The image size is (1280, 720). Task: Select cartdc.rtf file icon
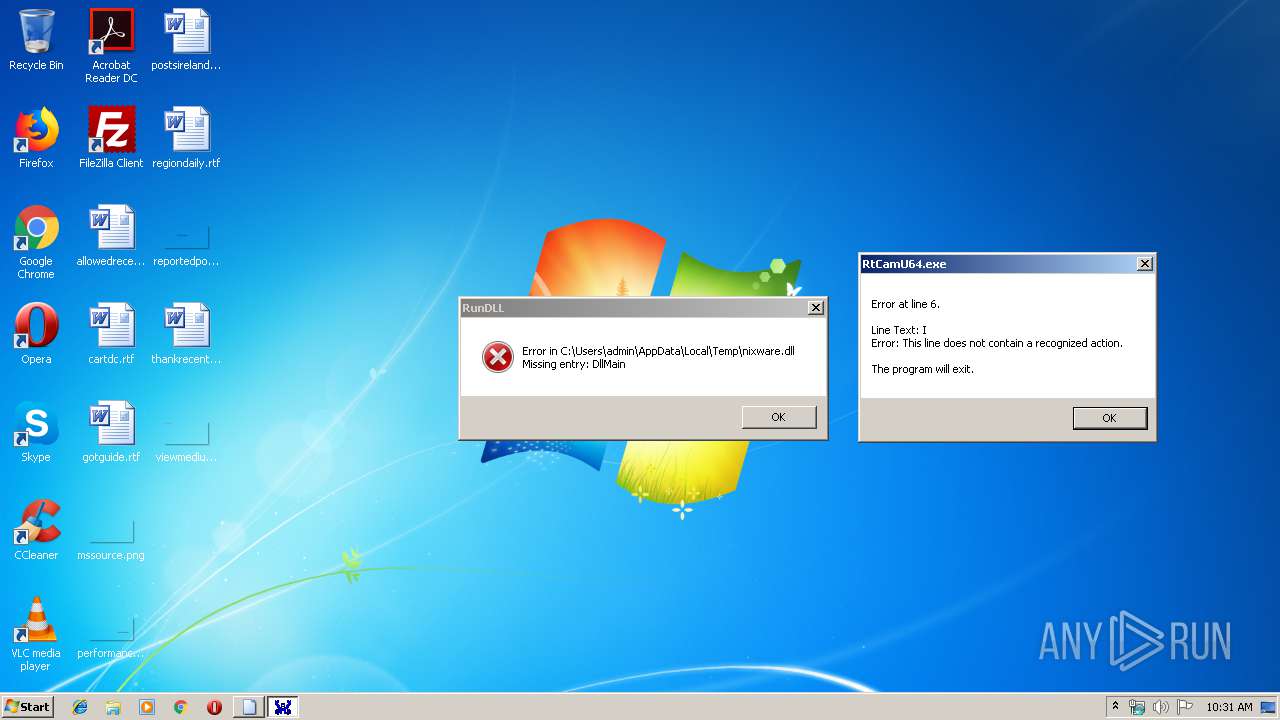click(111, 334)
